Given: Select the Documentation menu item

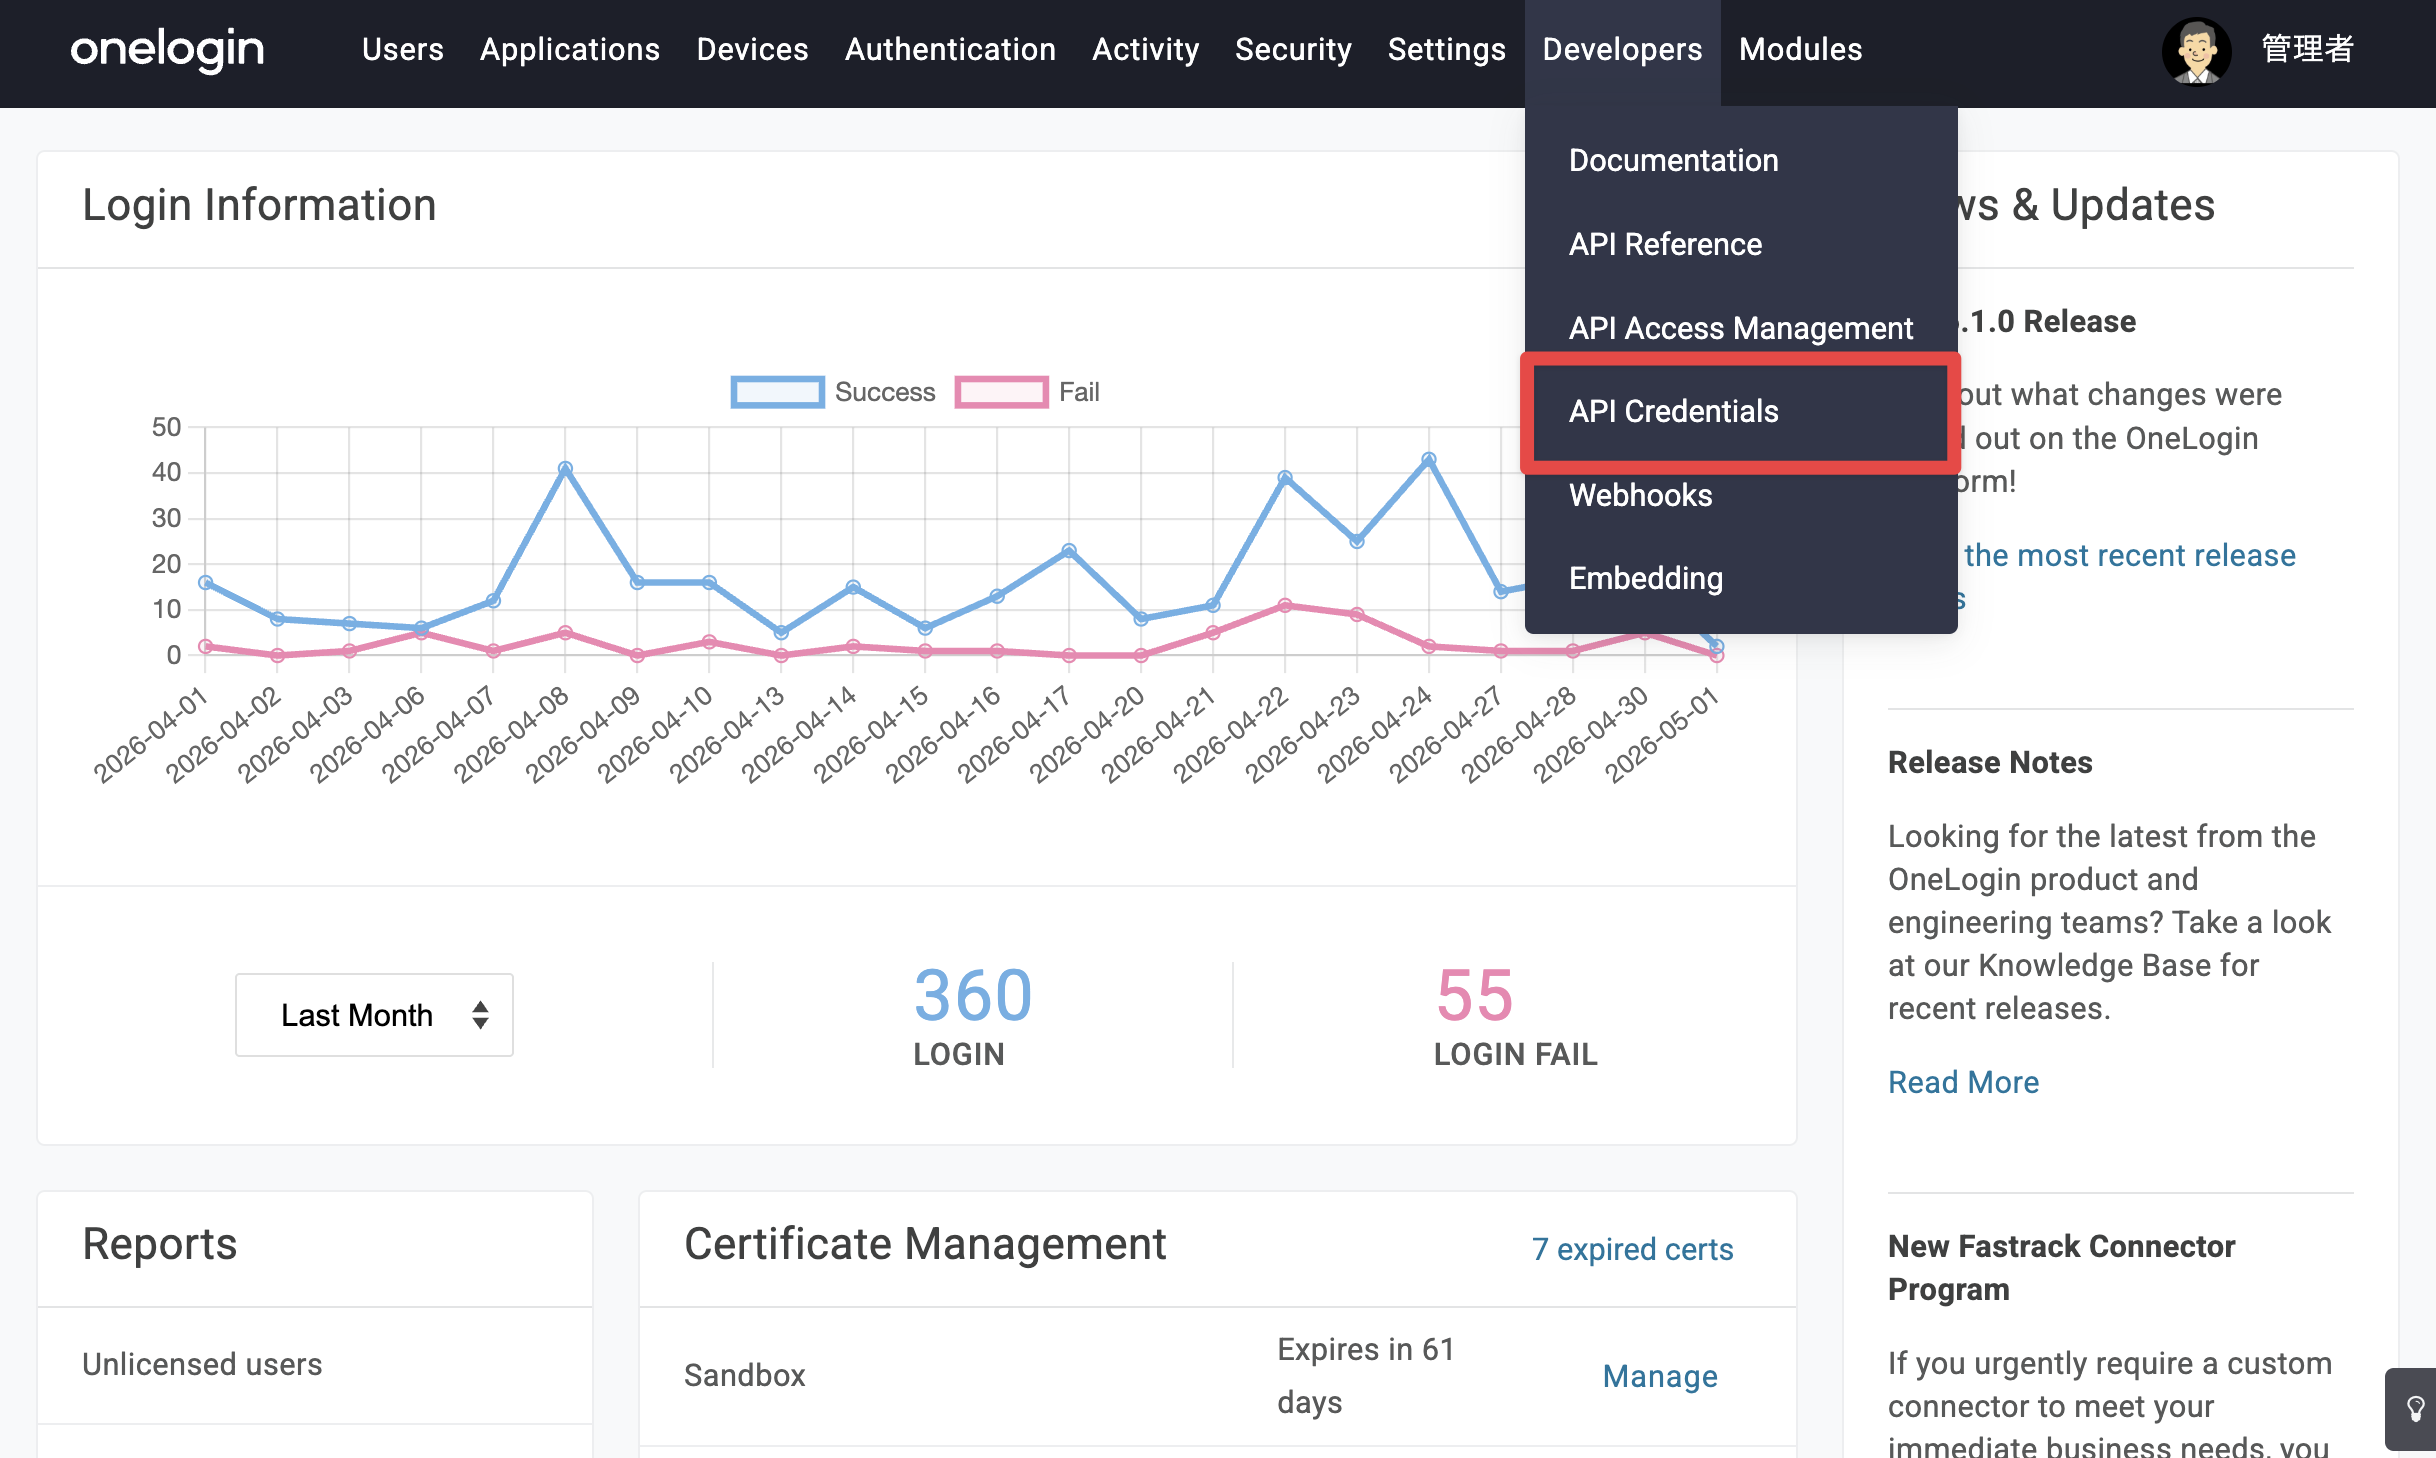Looking at the screenshot, I should point(1673,160).
